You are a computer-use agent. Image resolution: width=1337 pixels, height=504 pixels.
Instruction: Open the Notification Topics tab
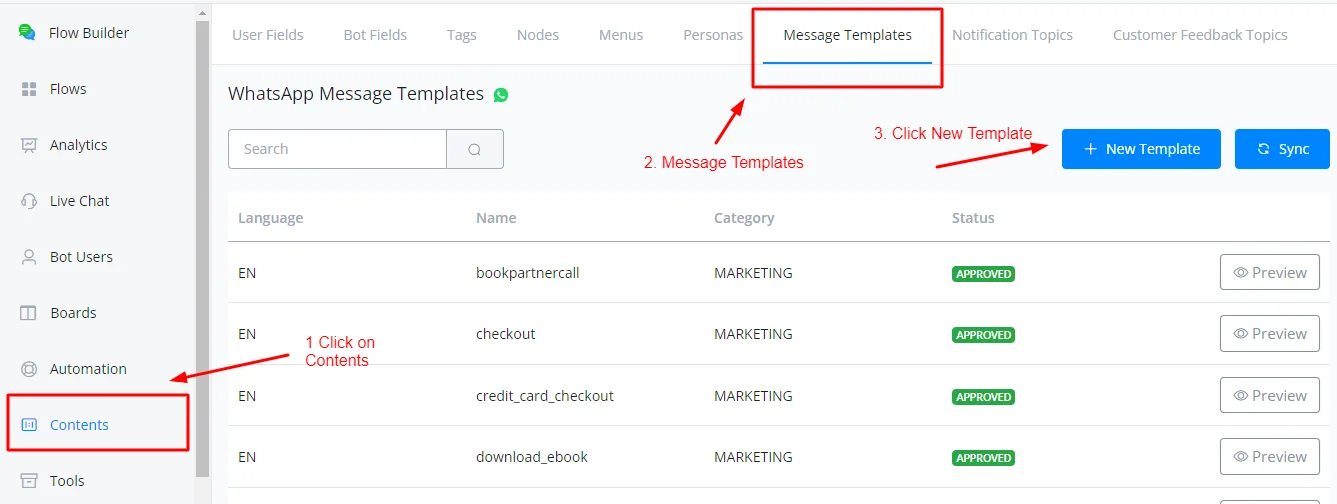pyautogui.click(x=1012, y=34)
